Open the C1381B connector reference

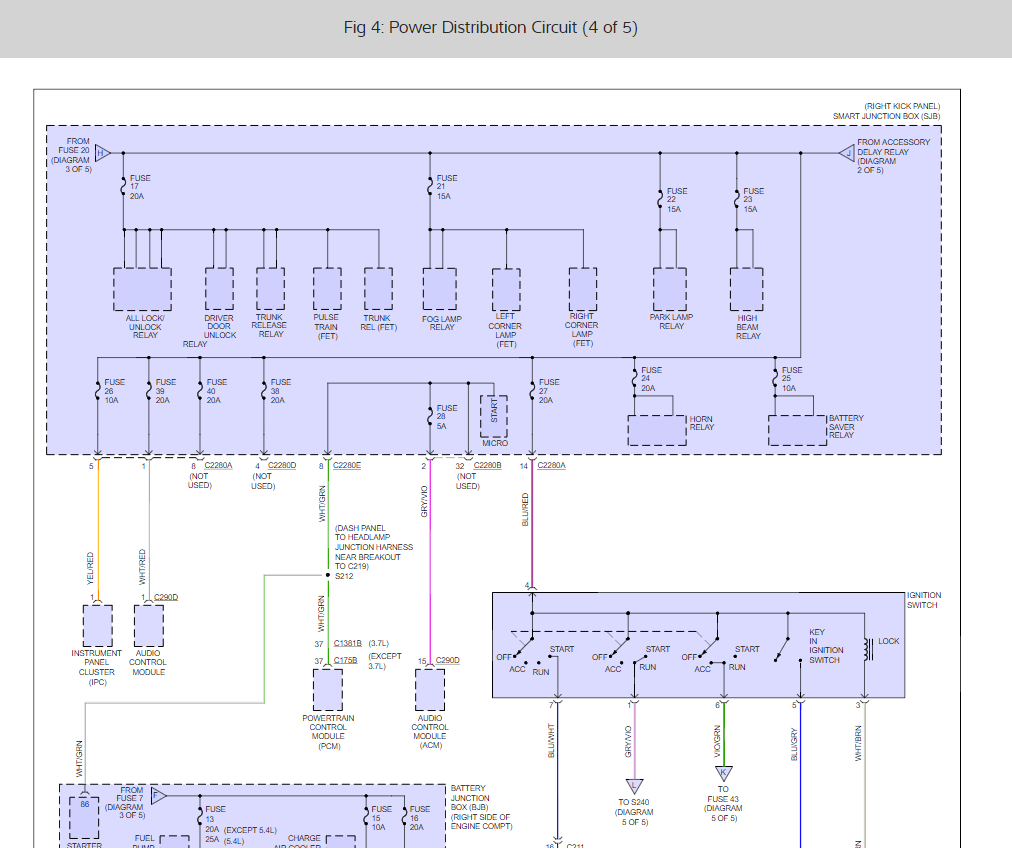pos(348,643)
